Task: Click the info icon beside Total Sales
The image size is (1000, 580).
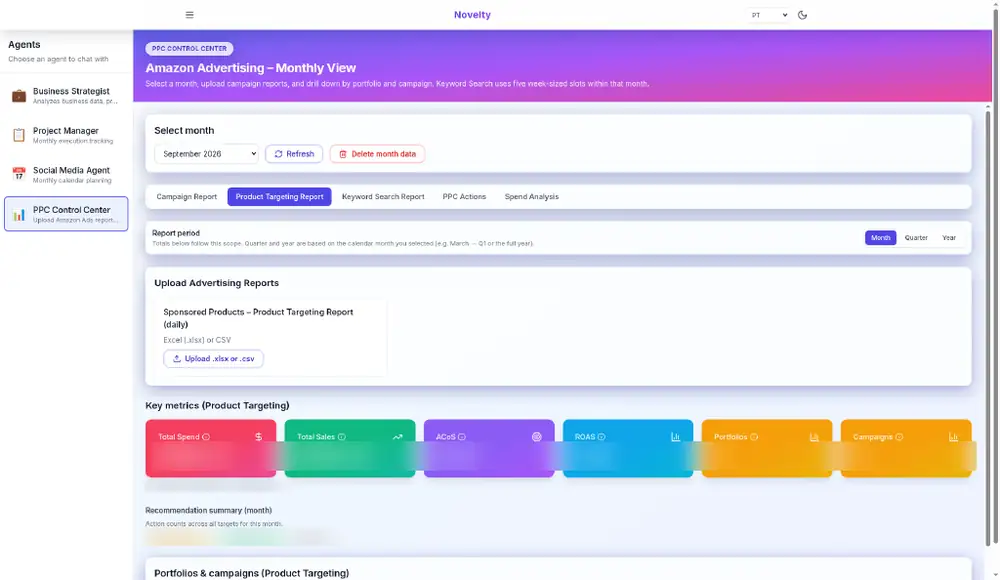Action: pos(342,437)
